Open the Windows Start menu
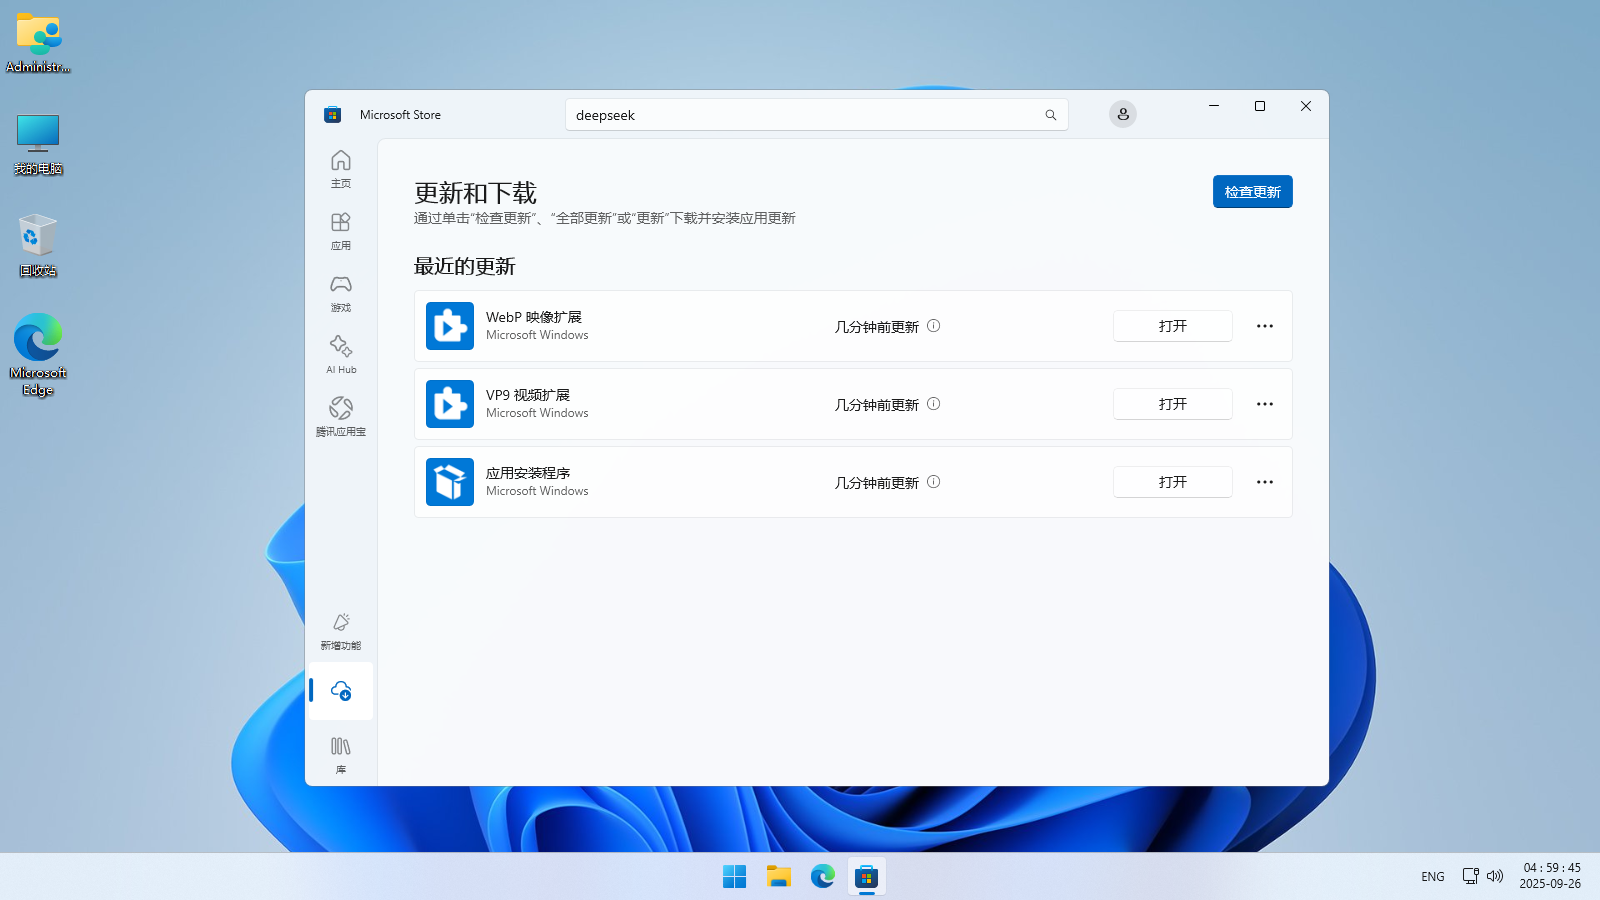The height and width of the screenshot is (900, 1600). tap(735, 877)
